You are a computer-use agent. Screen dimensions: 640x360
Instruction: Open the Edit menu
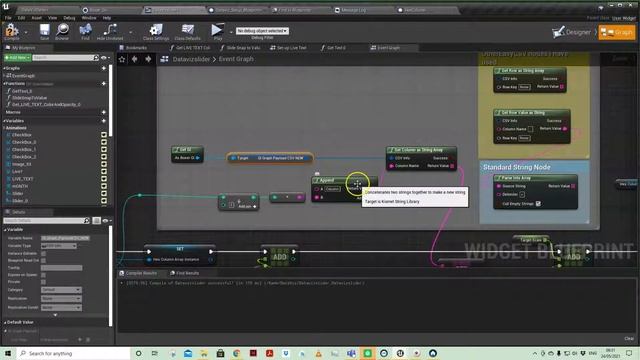click(x=21, y=18)
